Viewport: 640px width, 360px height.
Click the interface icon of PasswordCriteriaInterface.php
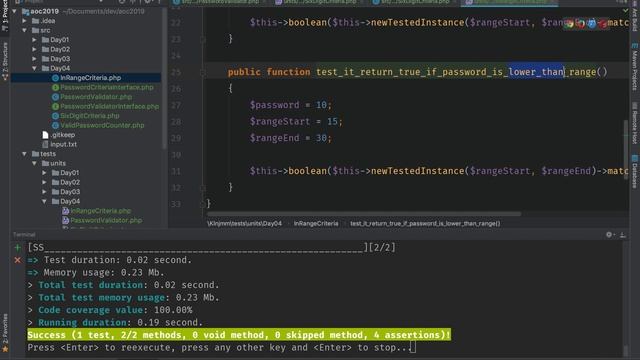pos(56,87)
